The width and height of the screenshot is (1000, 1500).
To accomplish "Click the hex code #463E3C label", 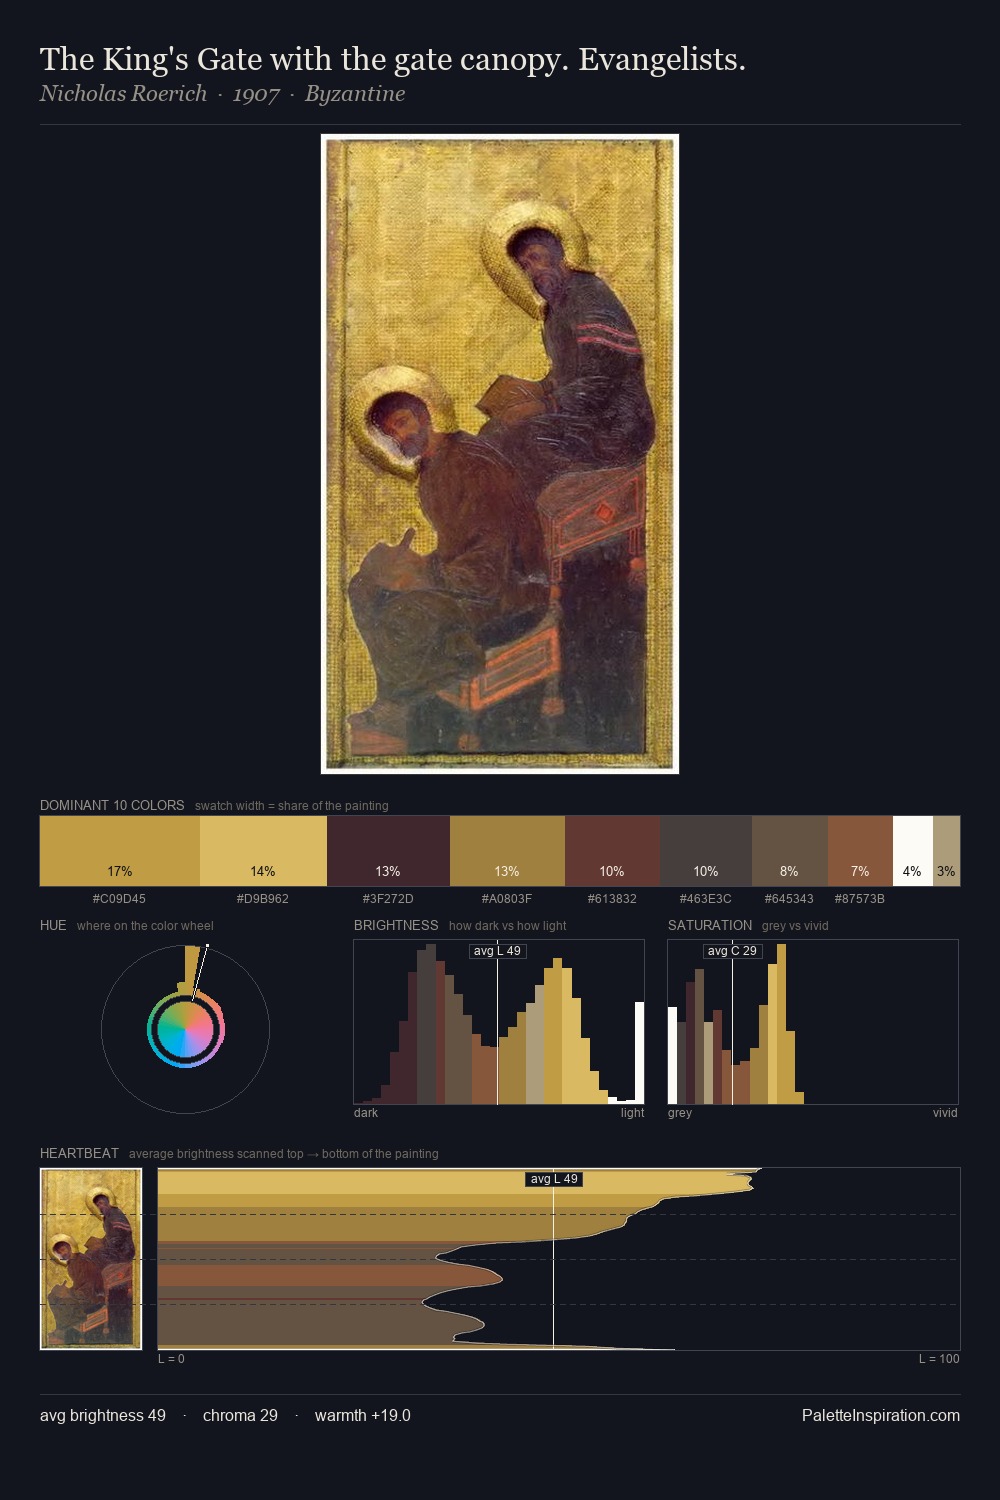I will click(x=706, y=899).
